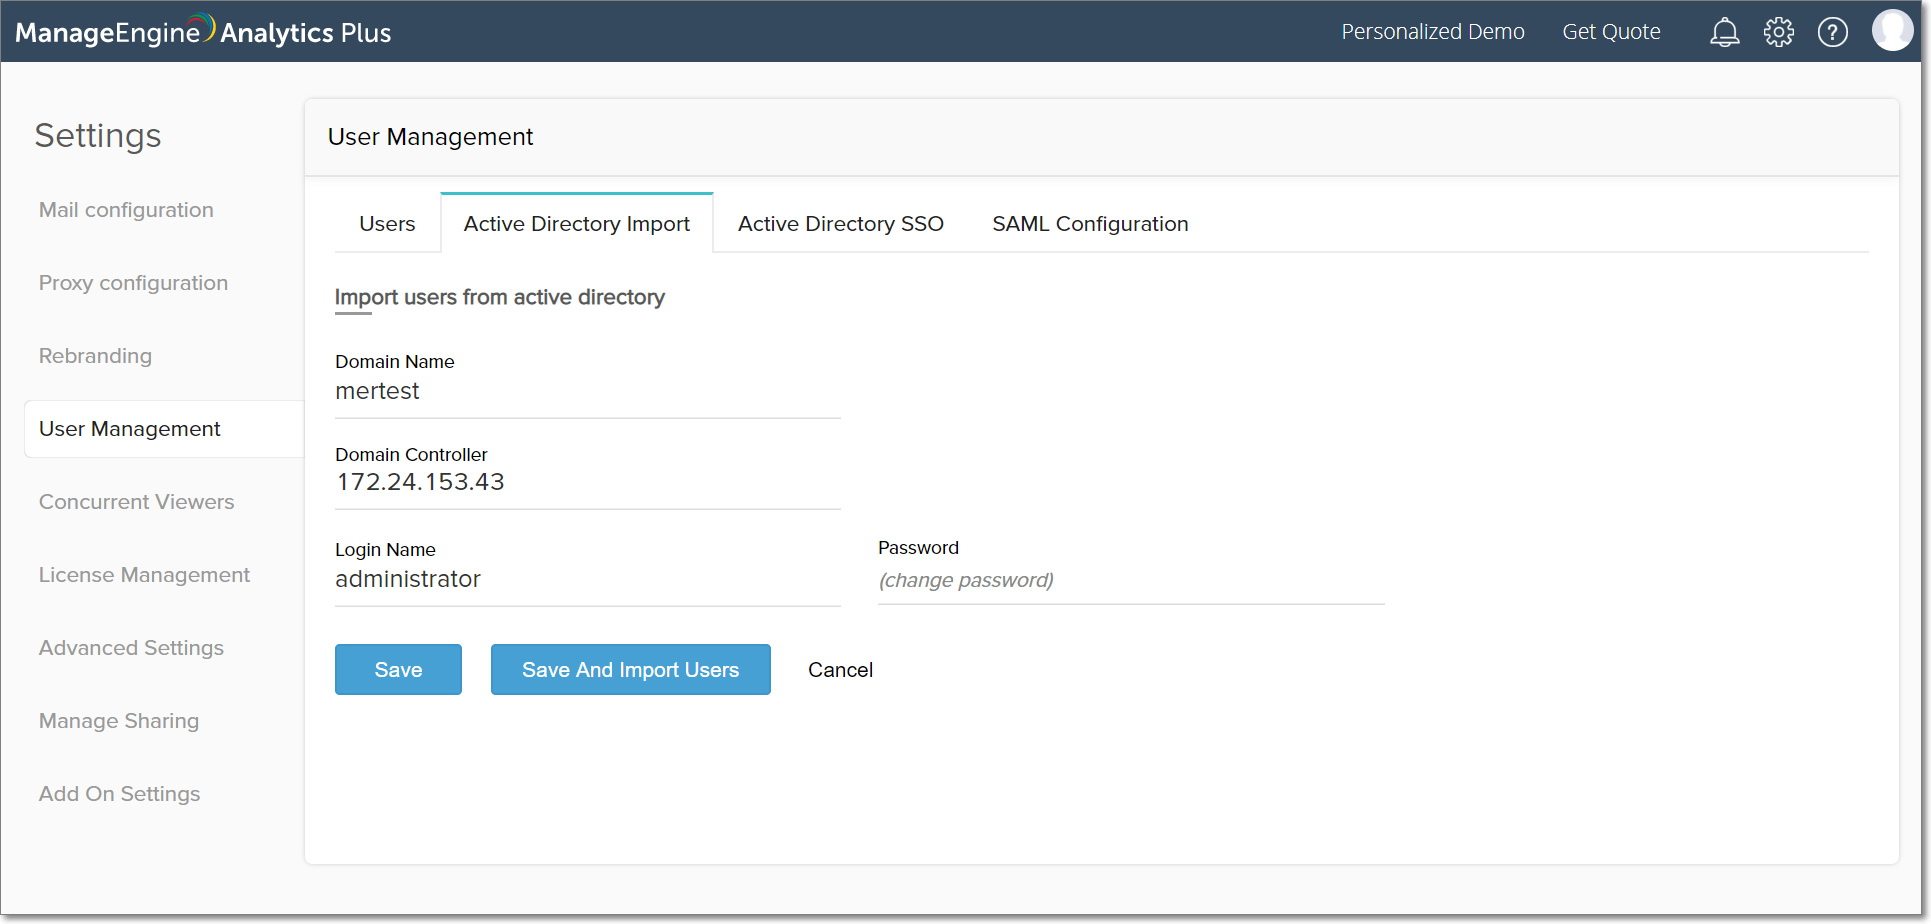Go to the SAML Configuration tab
The width and height of the screenshot is (1931, 924).
(1089, 224)
